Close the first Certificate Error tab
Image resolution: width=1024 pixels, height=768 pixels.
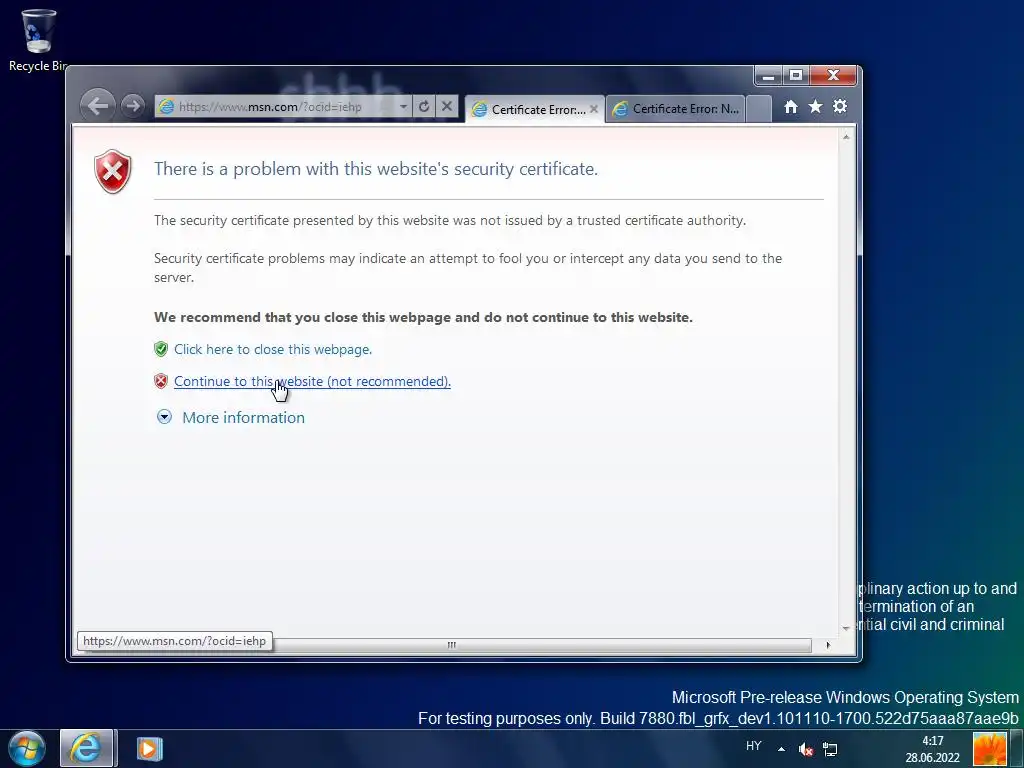coord(594,109)
